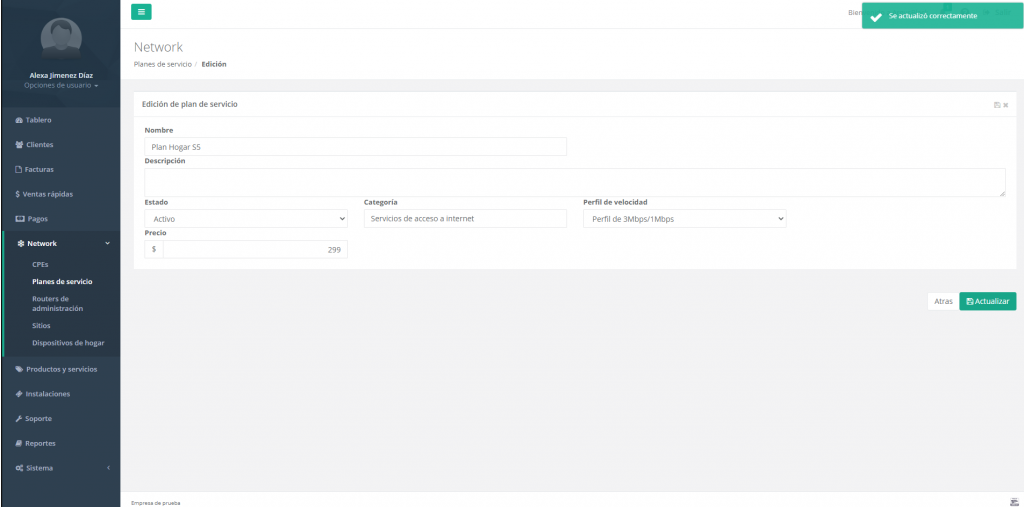Click the Sistema gears icon
The width and height of the screenshot is (1024, 507).
[20, 468]
